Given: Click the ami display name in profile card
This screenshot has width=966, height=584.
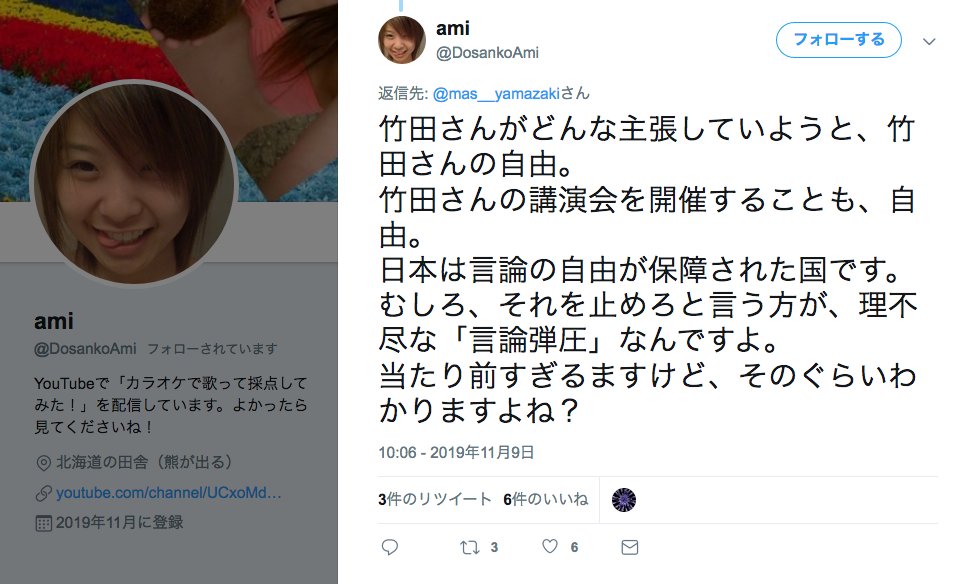Looking at the screenshot, I should (x=54, y=321).
